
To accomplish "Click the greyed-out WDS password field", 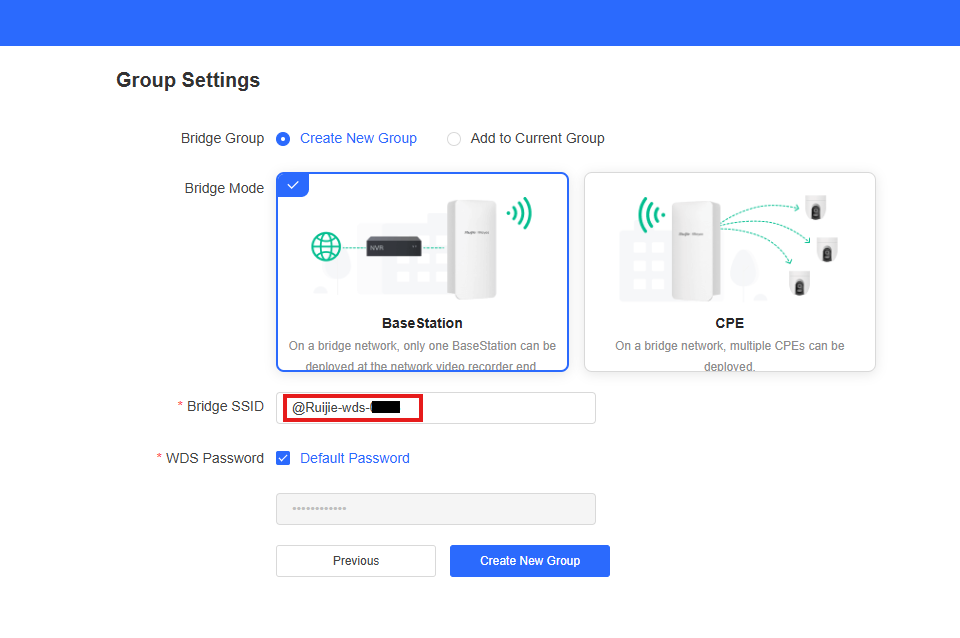I will 435,509.
